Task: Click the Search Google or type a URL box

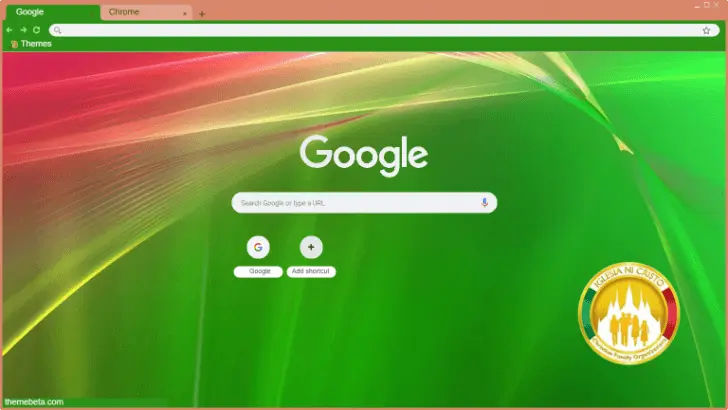Action: (355, 203)
